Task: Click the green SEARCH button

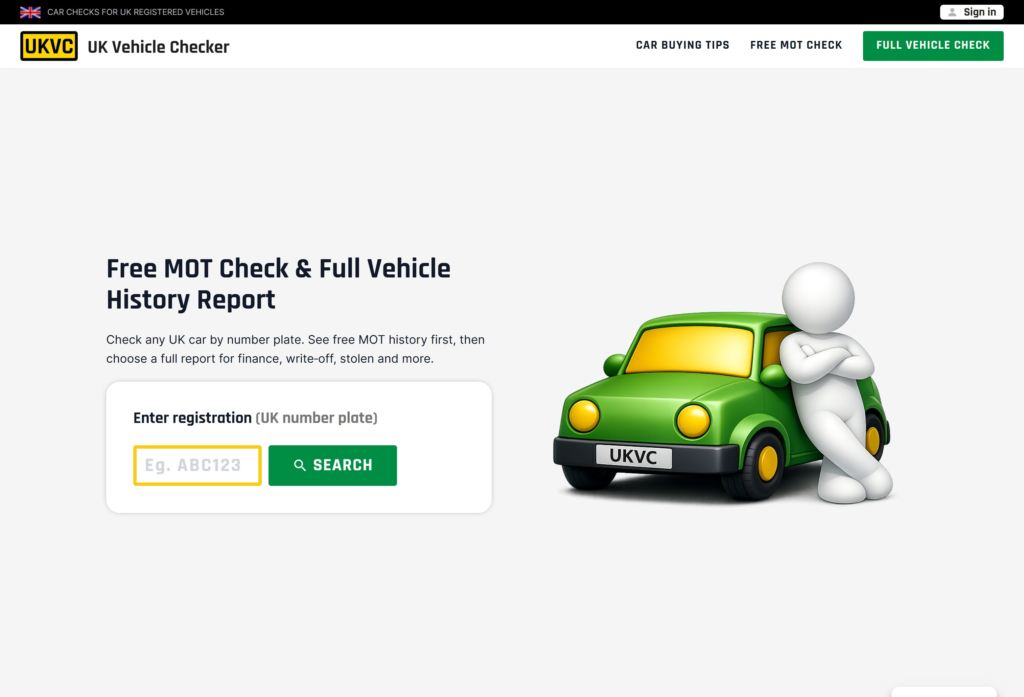Action: pos(332,465)
